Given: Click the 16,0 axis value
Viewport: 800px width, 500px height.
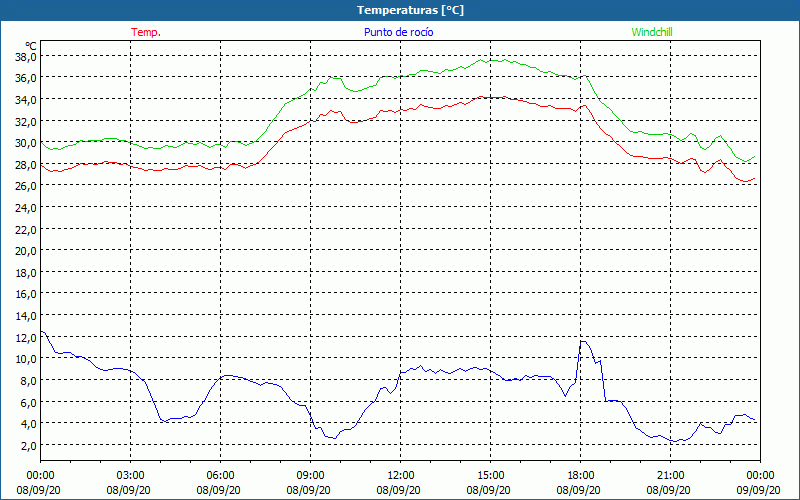Looking at the screenshot, I should (26, 294).
